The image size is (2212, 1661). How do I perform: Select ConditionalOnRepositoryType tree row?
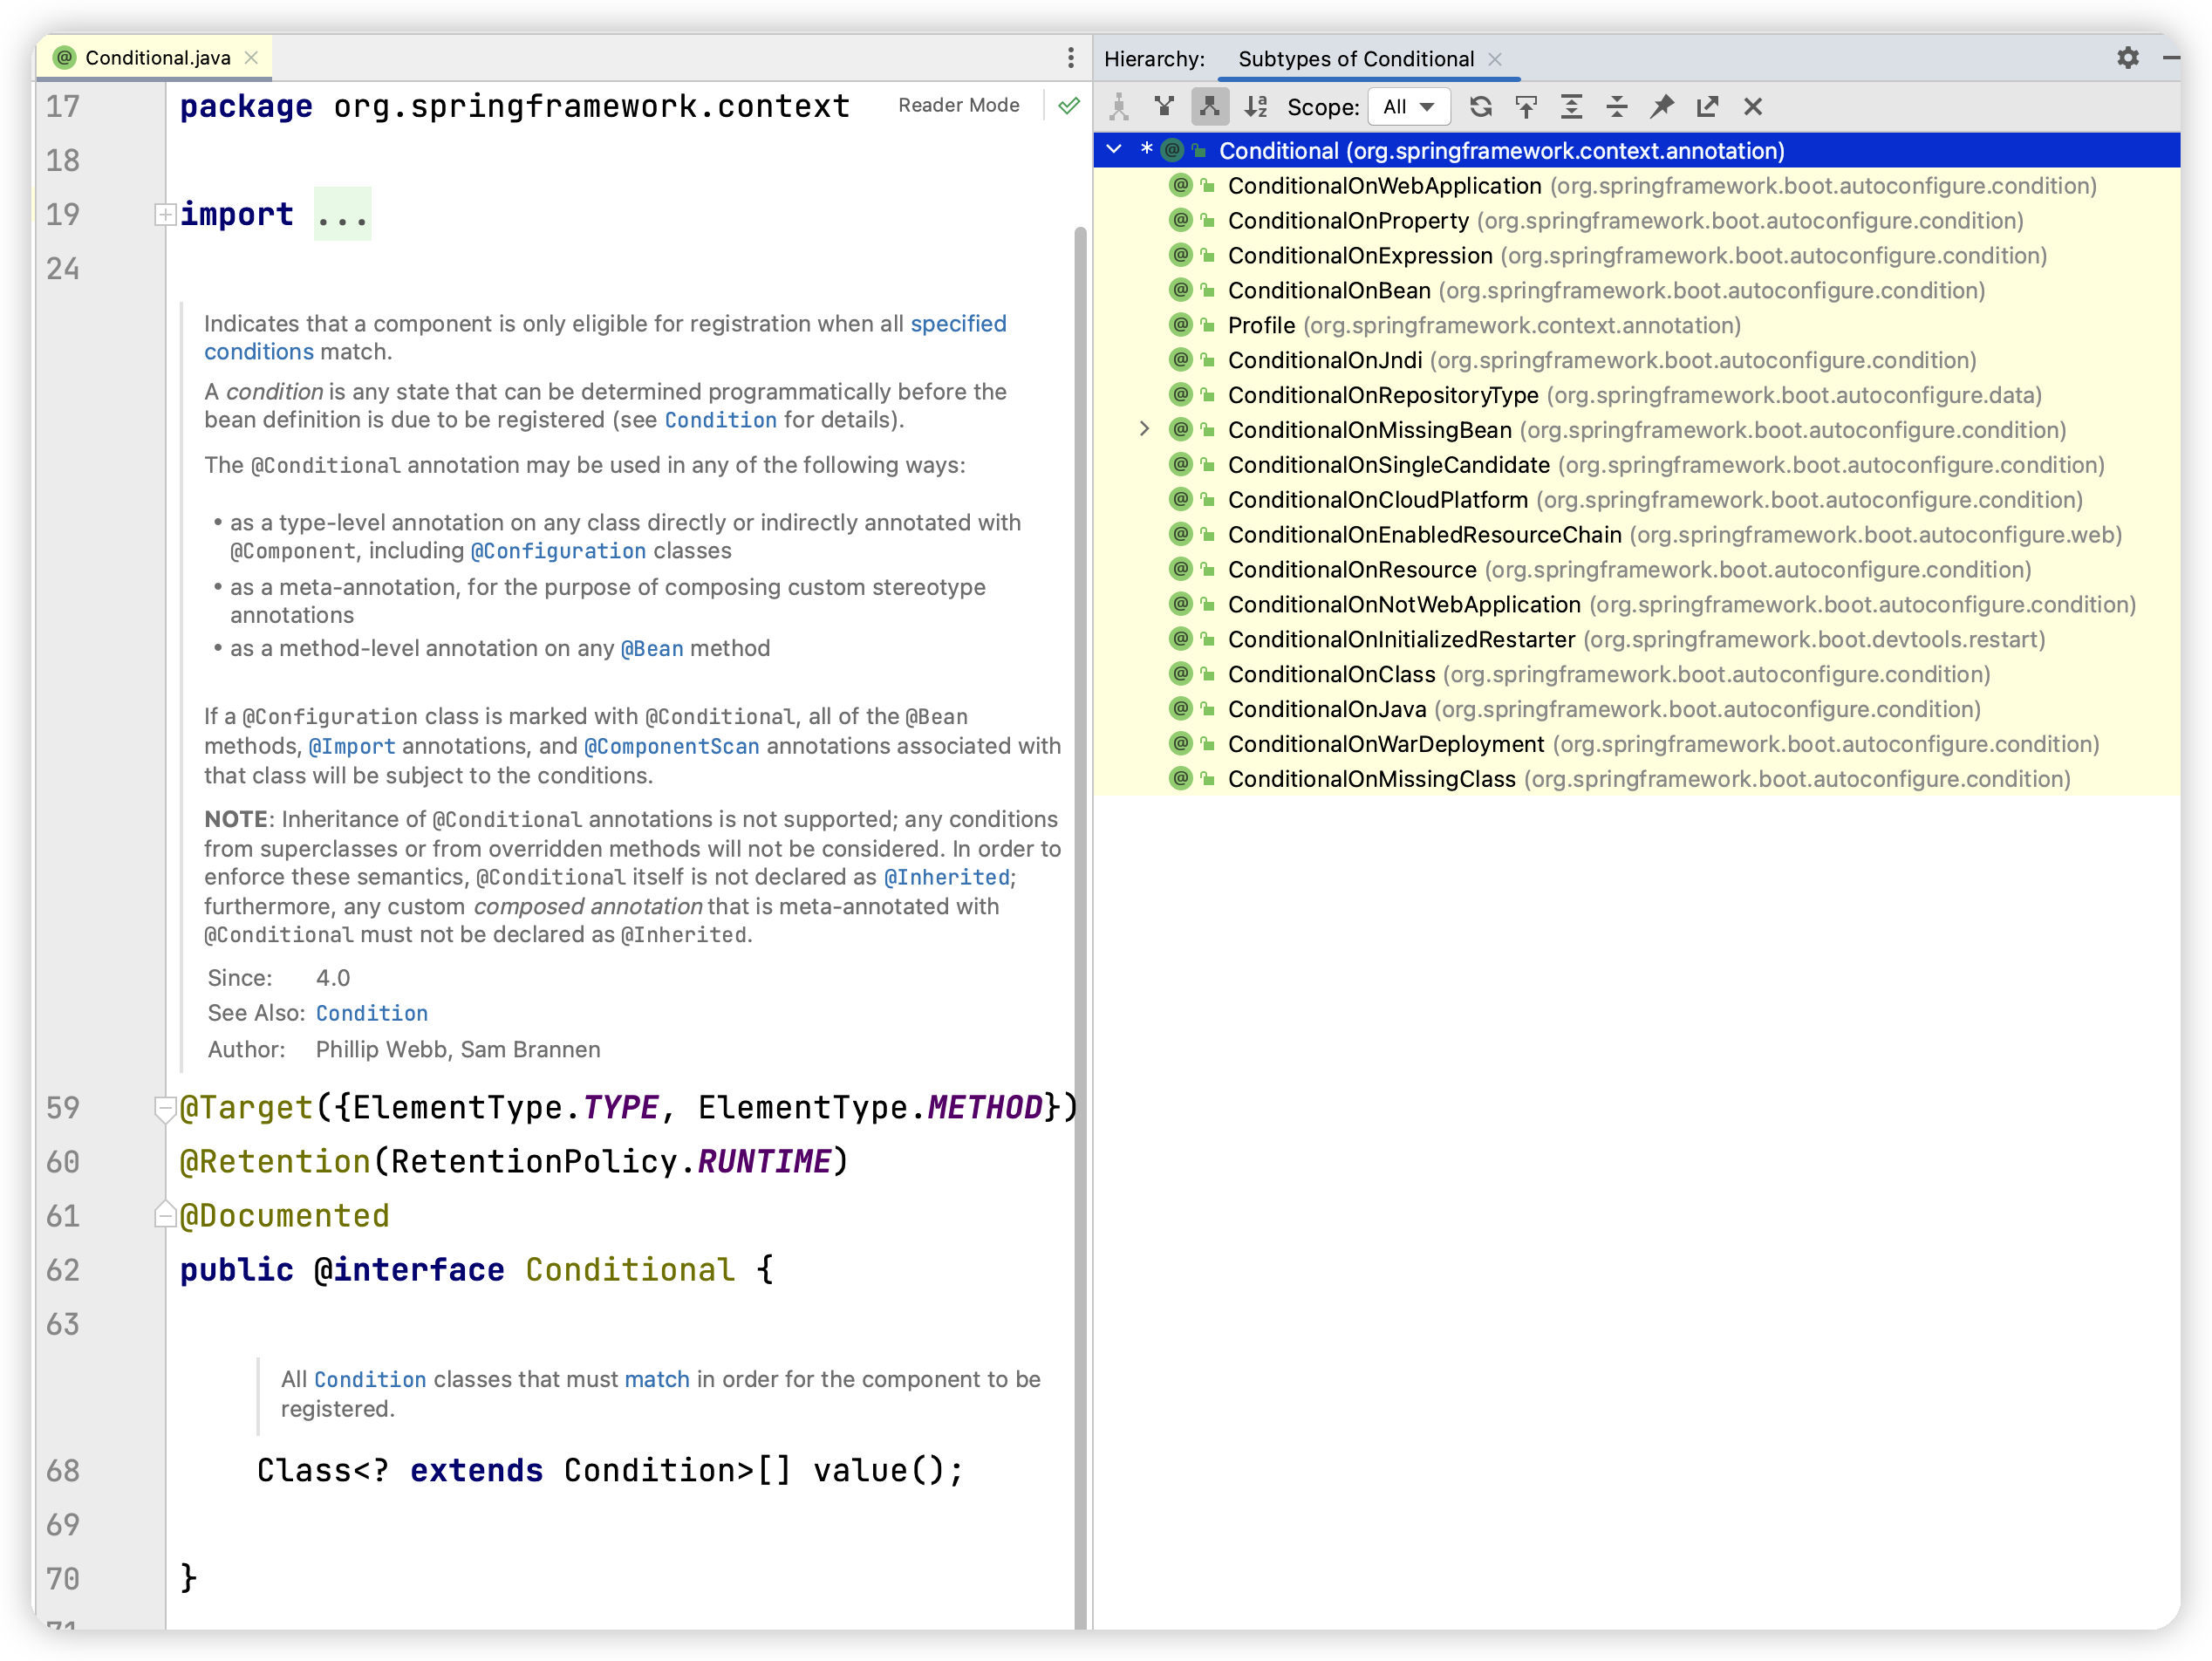point(1637,395)
